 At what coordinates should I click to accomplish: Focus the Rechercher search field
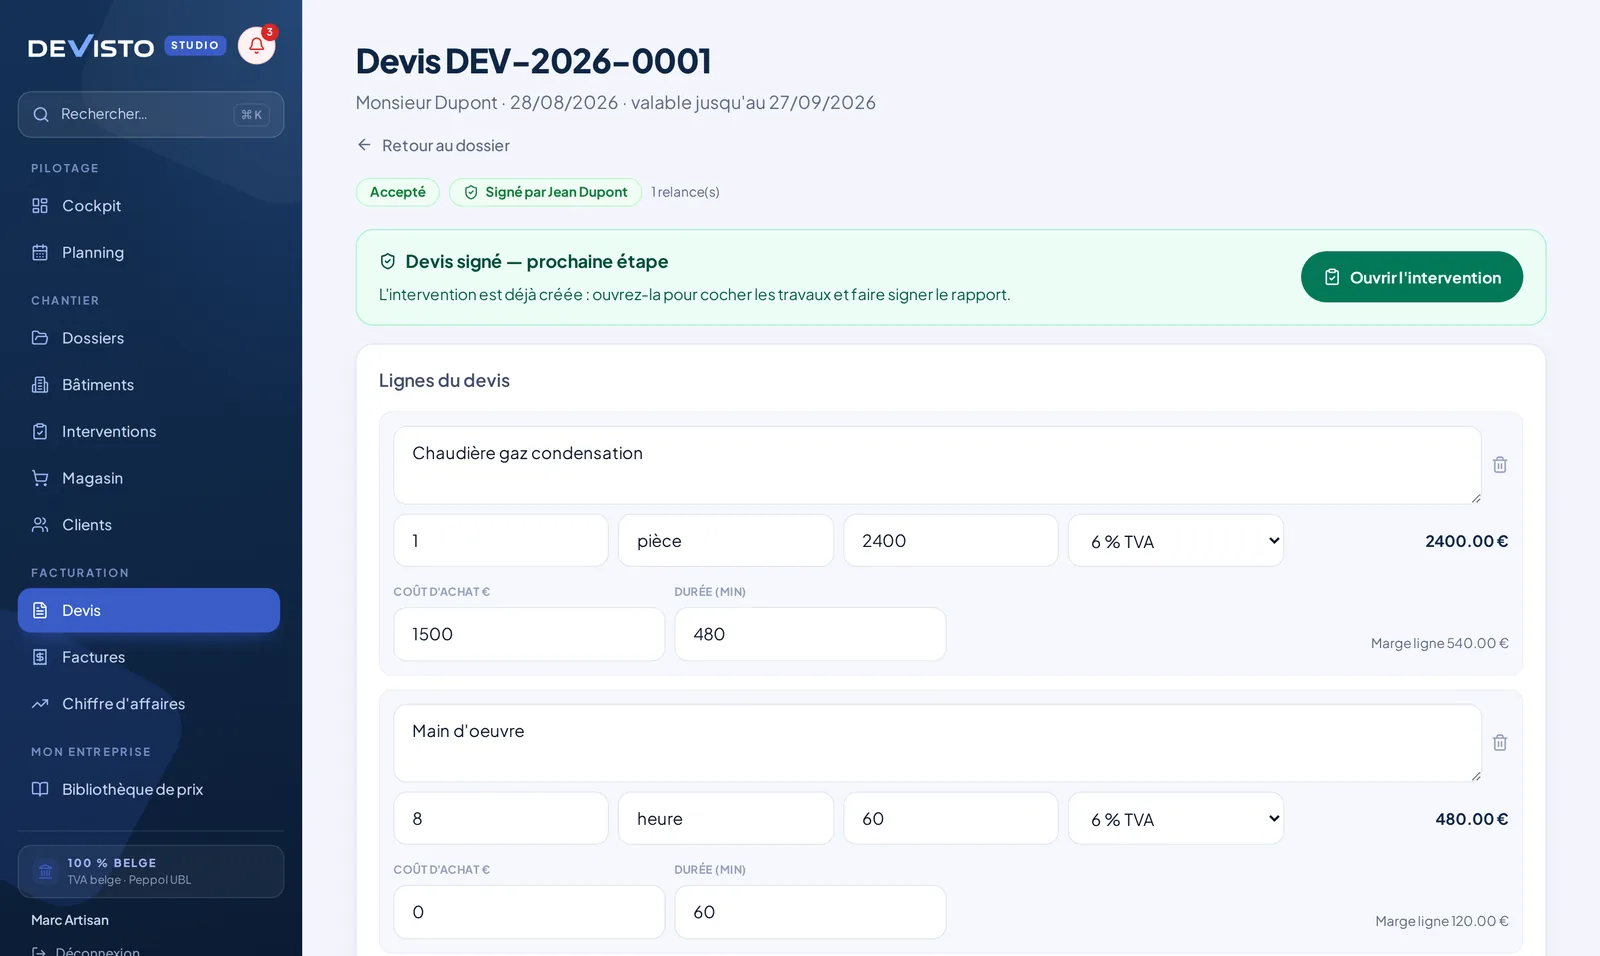(x=151, y=114)
